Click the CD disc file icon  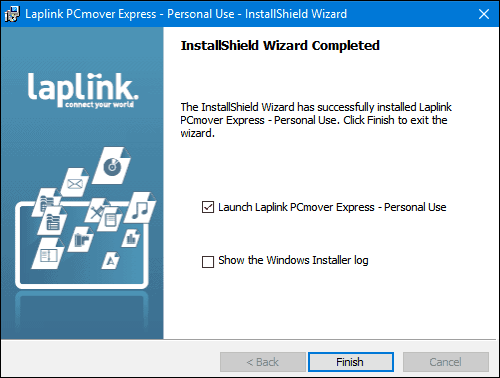coord(112,166)
